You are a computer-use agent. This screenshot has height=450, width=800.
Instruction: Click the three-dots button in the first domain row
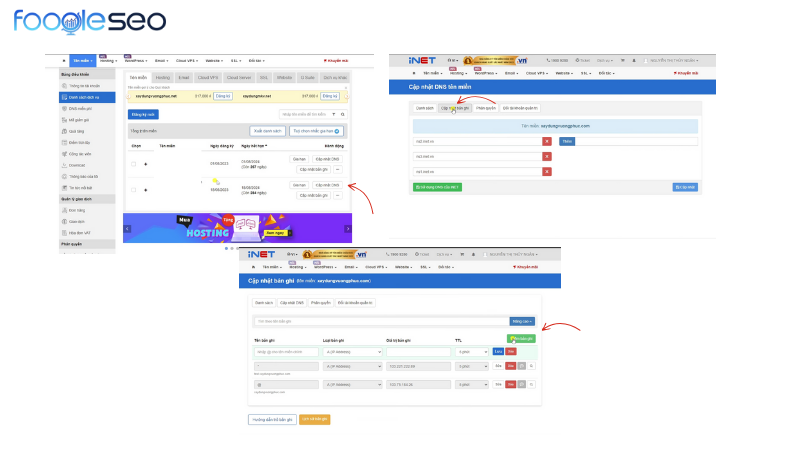point(338,169)
